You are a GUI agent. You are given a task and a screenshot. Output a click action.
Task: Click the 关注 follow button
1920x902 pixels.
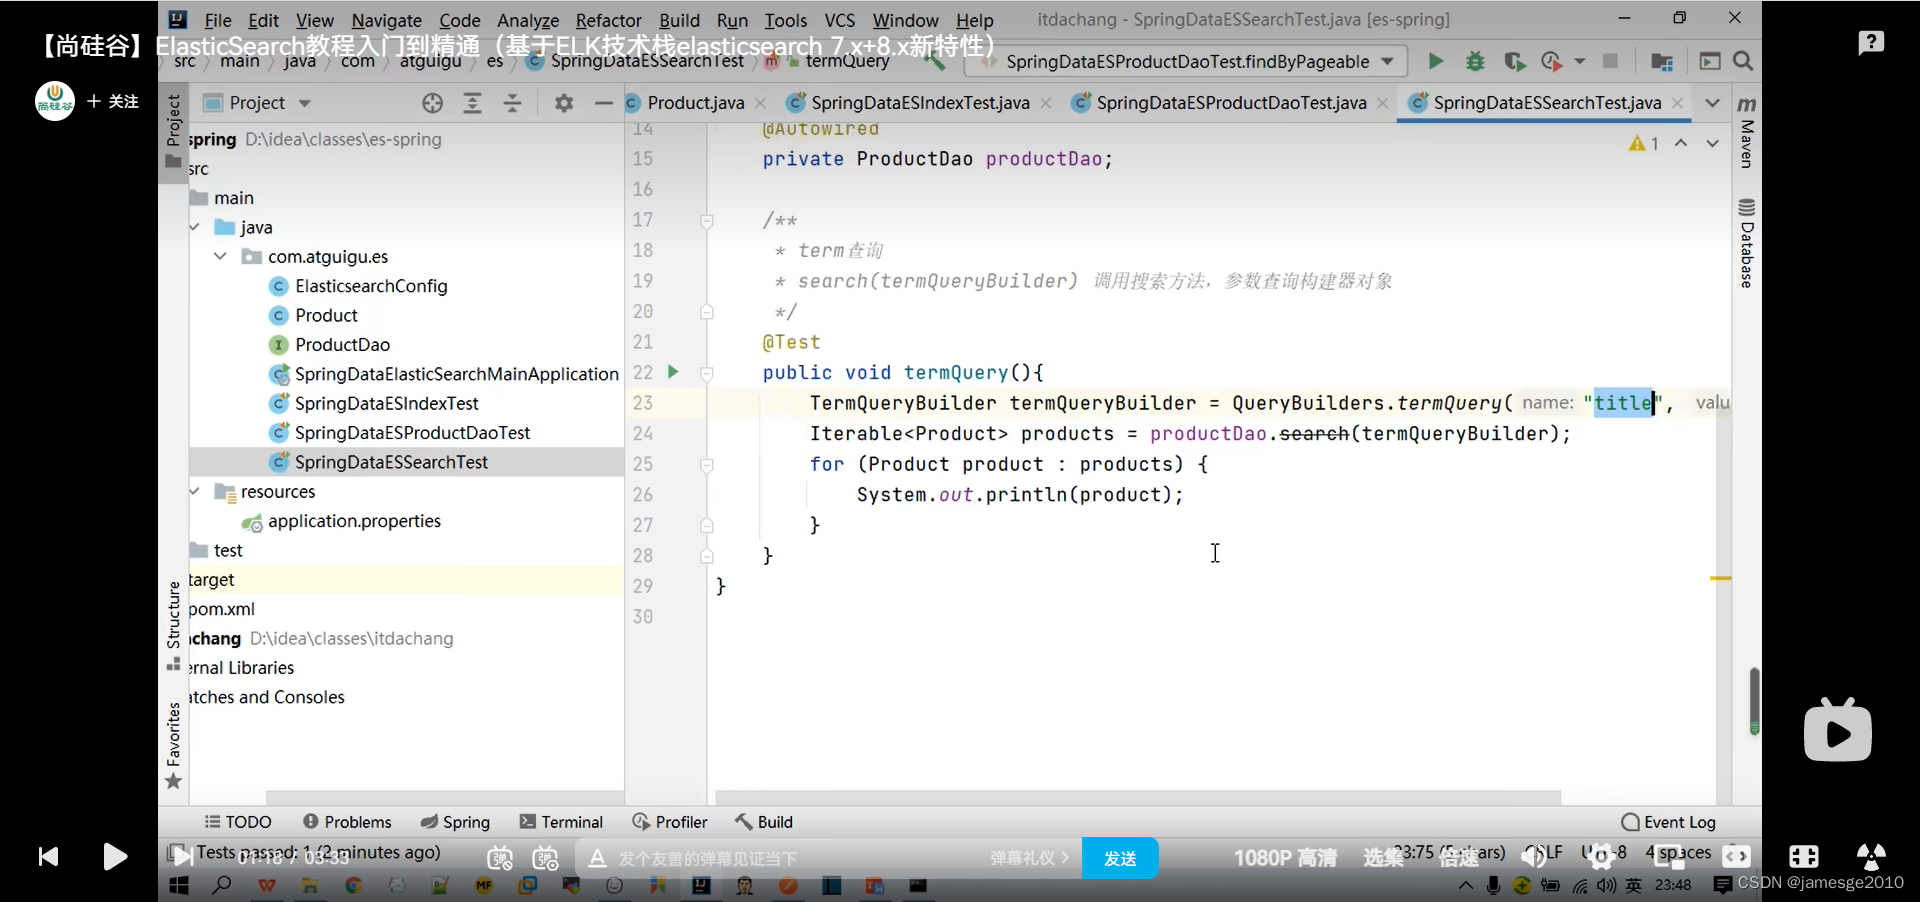tap(113, 101)
